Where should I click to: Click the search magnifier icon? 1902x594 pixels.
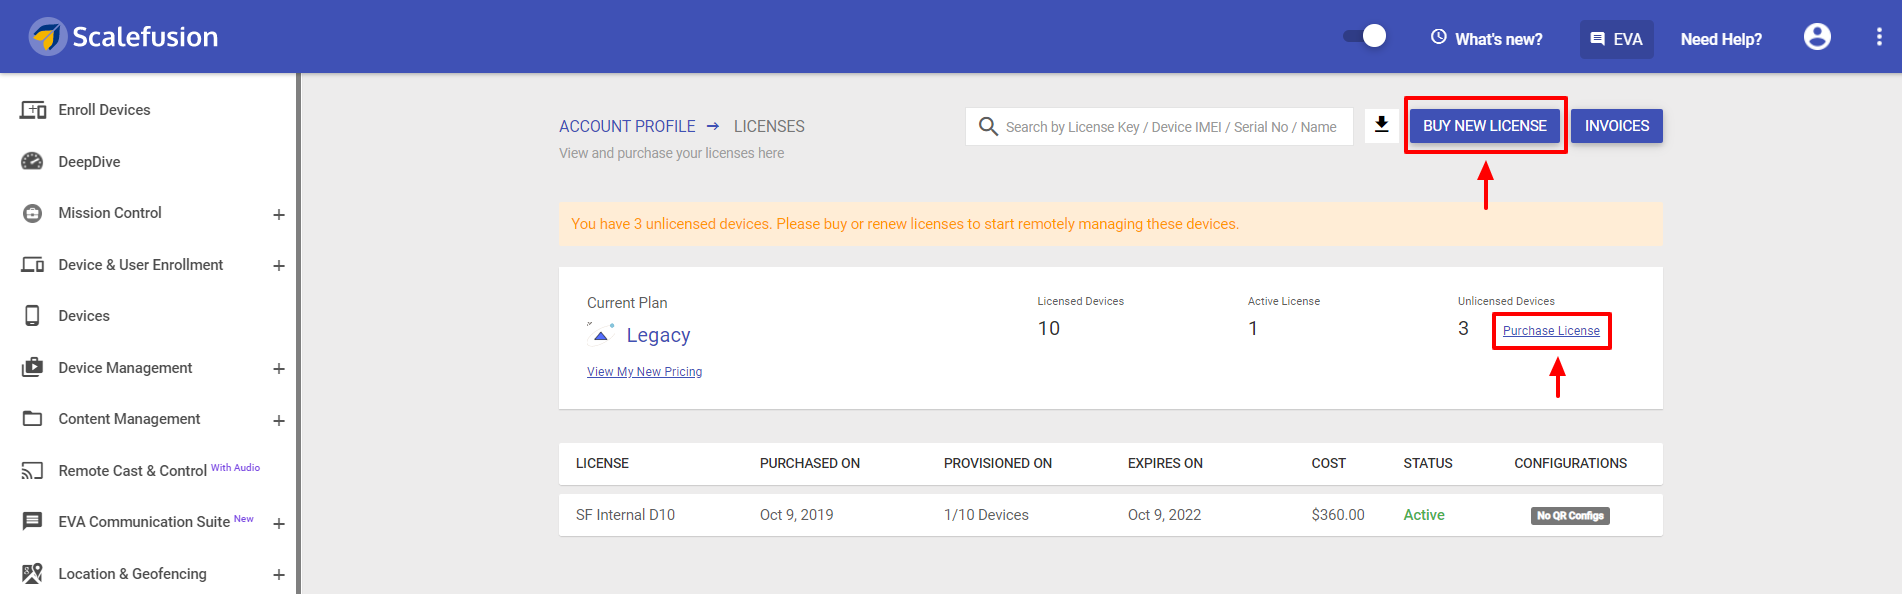pyautogui.click(x=988, y=126)
